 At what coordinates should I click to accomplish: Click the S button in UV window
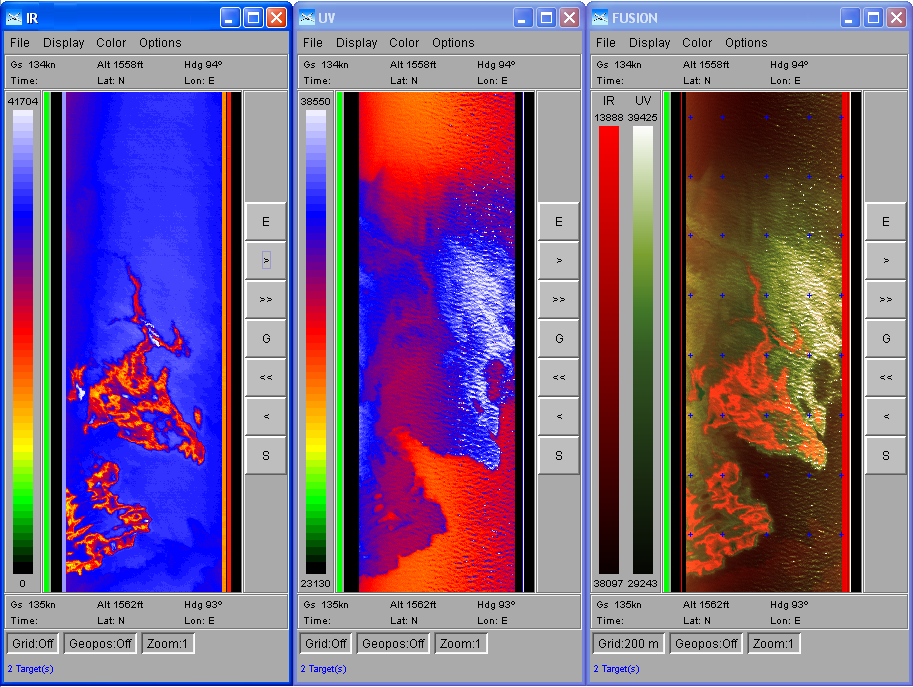coord(558,455)
